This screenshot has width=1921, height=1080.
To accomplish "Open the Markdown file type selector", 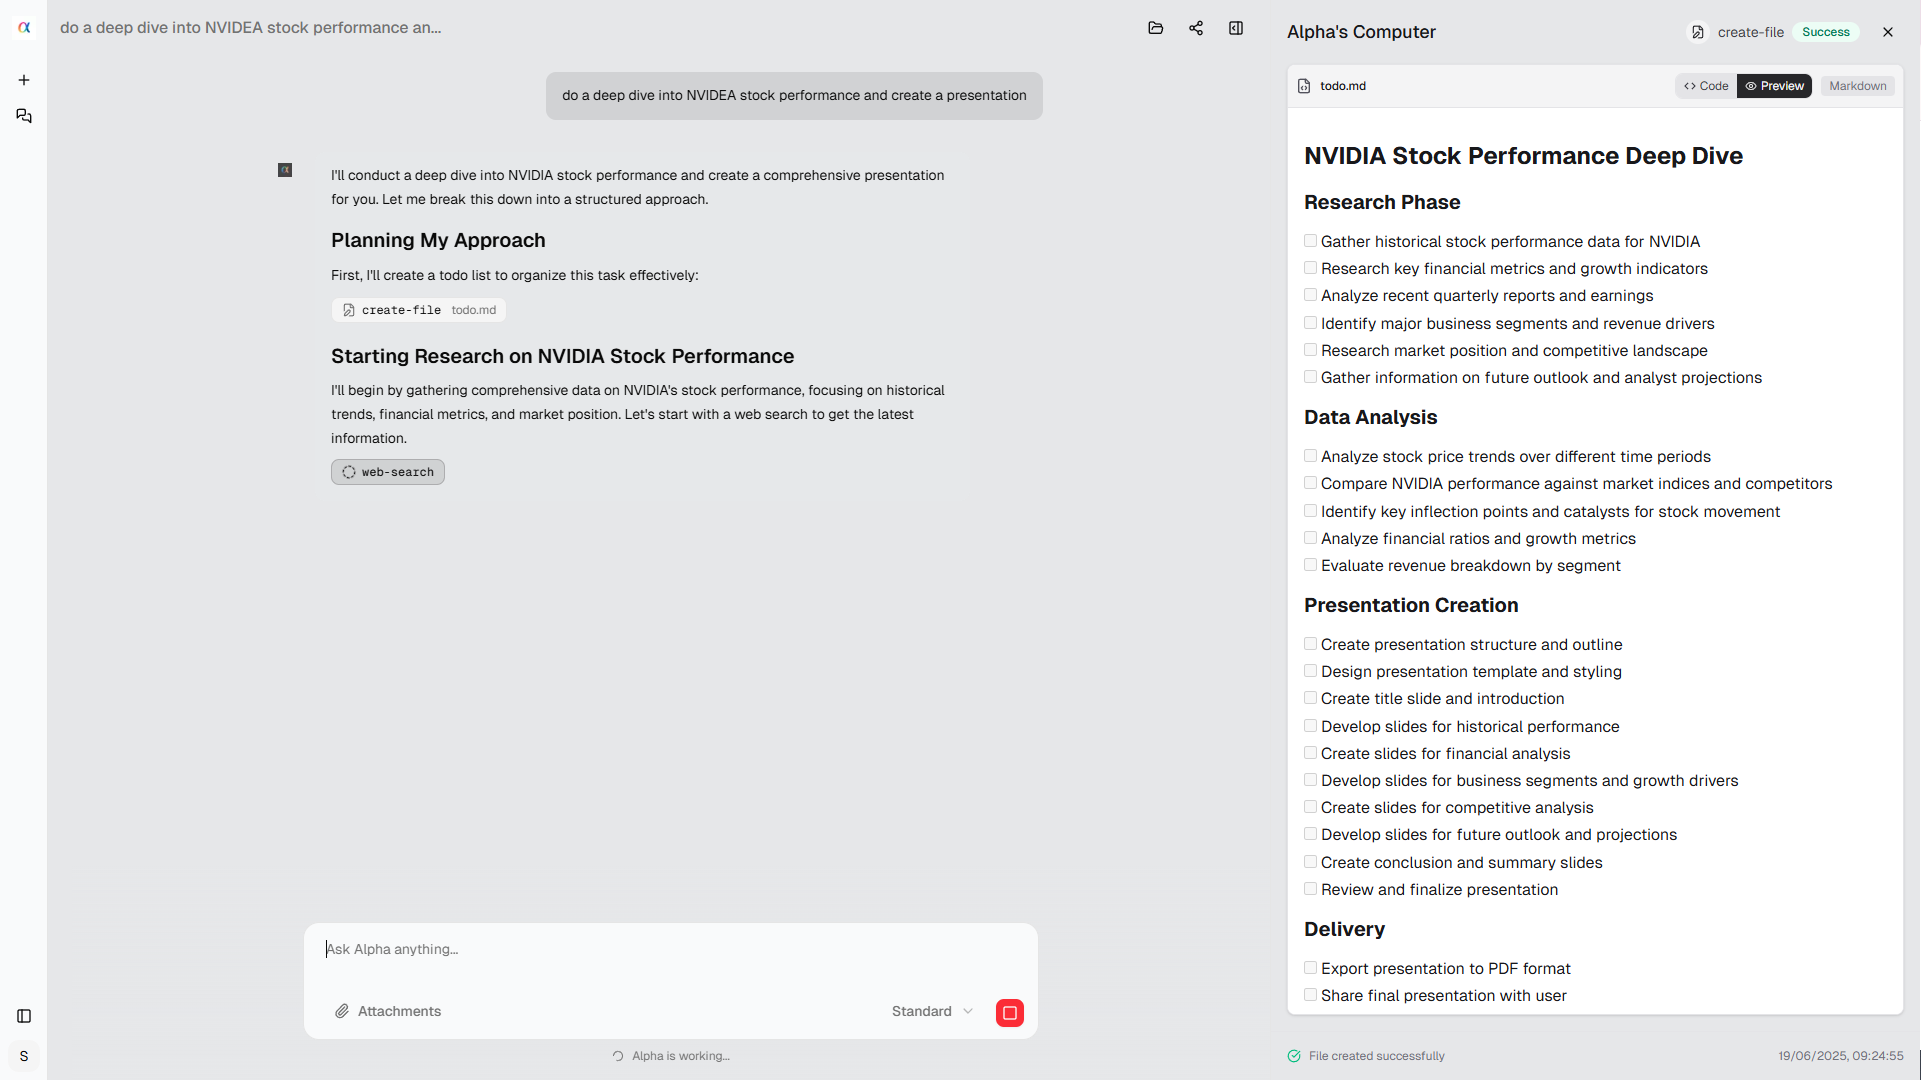I will click(1857, 86).
